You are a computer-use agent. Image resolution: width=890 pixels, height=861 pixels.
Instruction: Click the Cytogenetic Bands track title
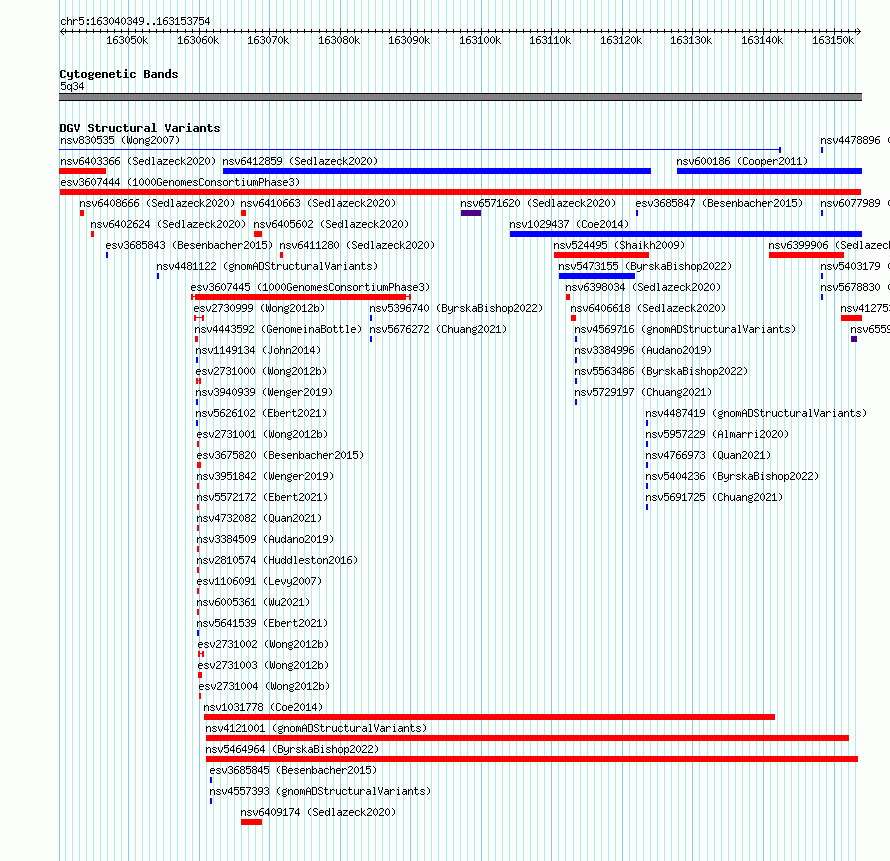pos(119,74)
